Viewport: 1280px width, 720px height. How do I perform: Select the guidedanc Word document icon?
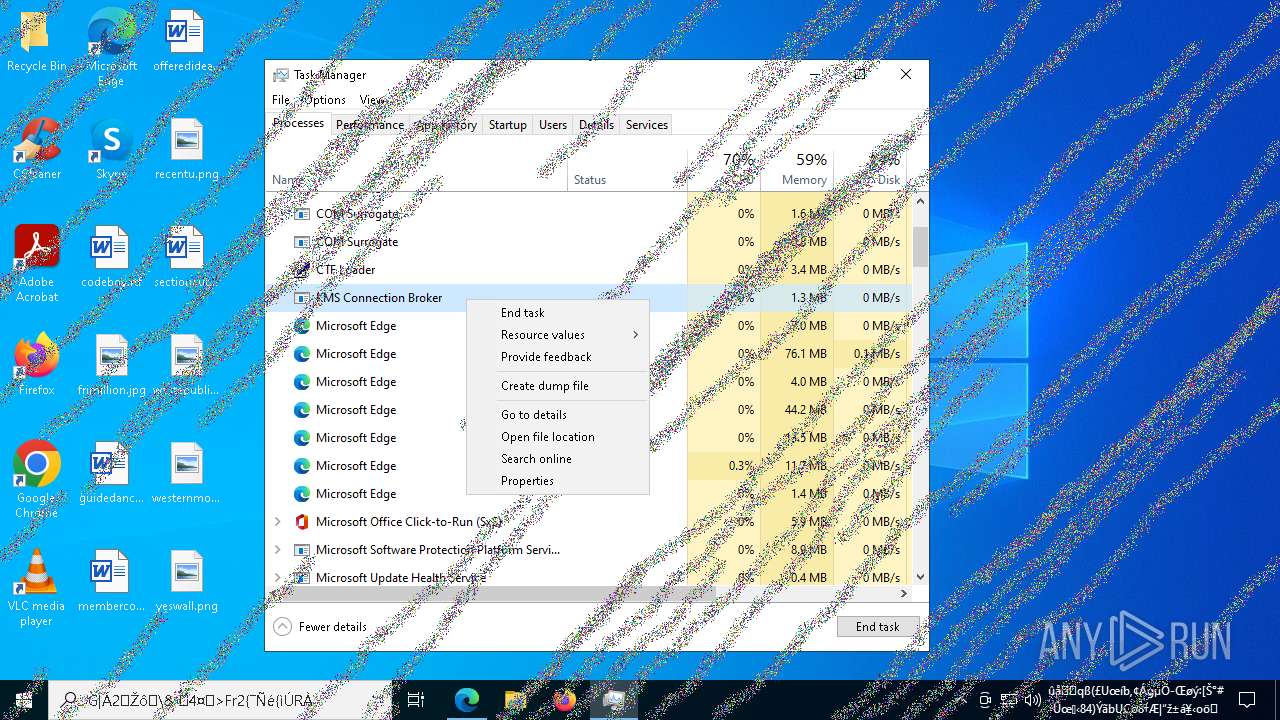point(110,474)
